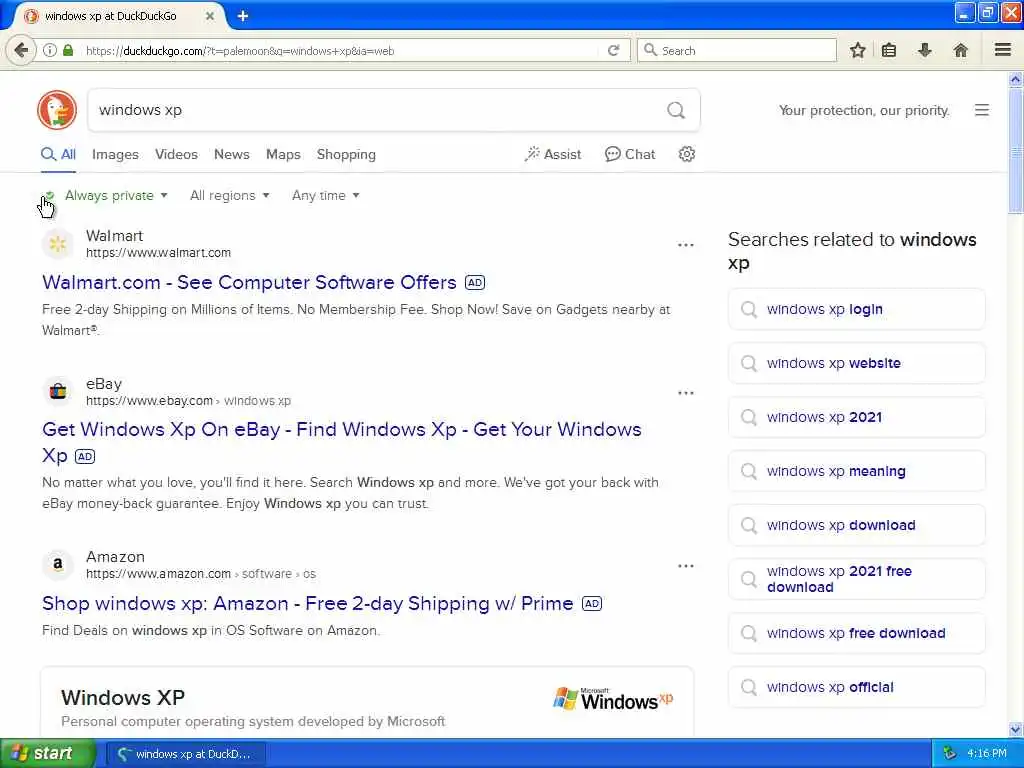This screenshot has width=1024, height=768.
Task: Switch to Videos tab
Action: pyautogui.click(x=176, y=154)
